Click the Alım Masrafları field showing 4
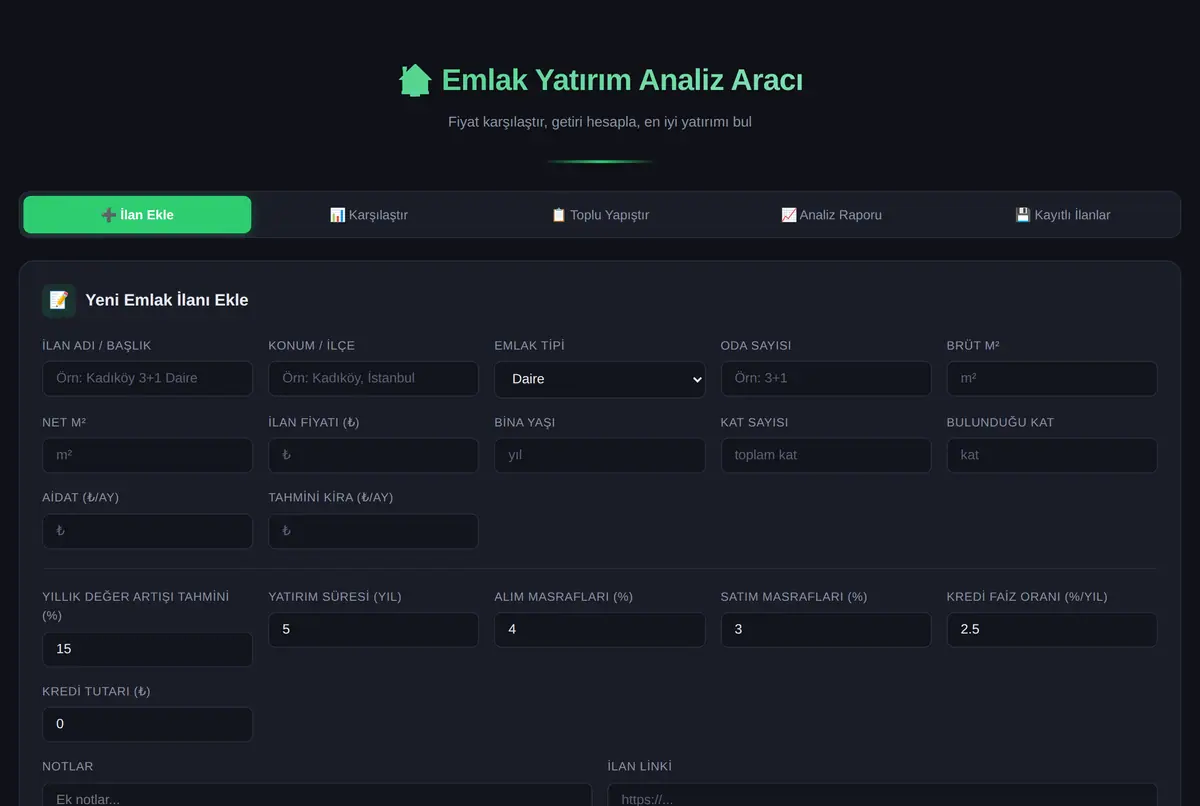This screenshot has height=806, width=1200. click(600, 630)
